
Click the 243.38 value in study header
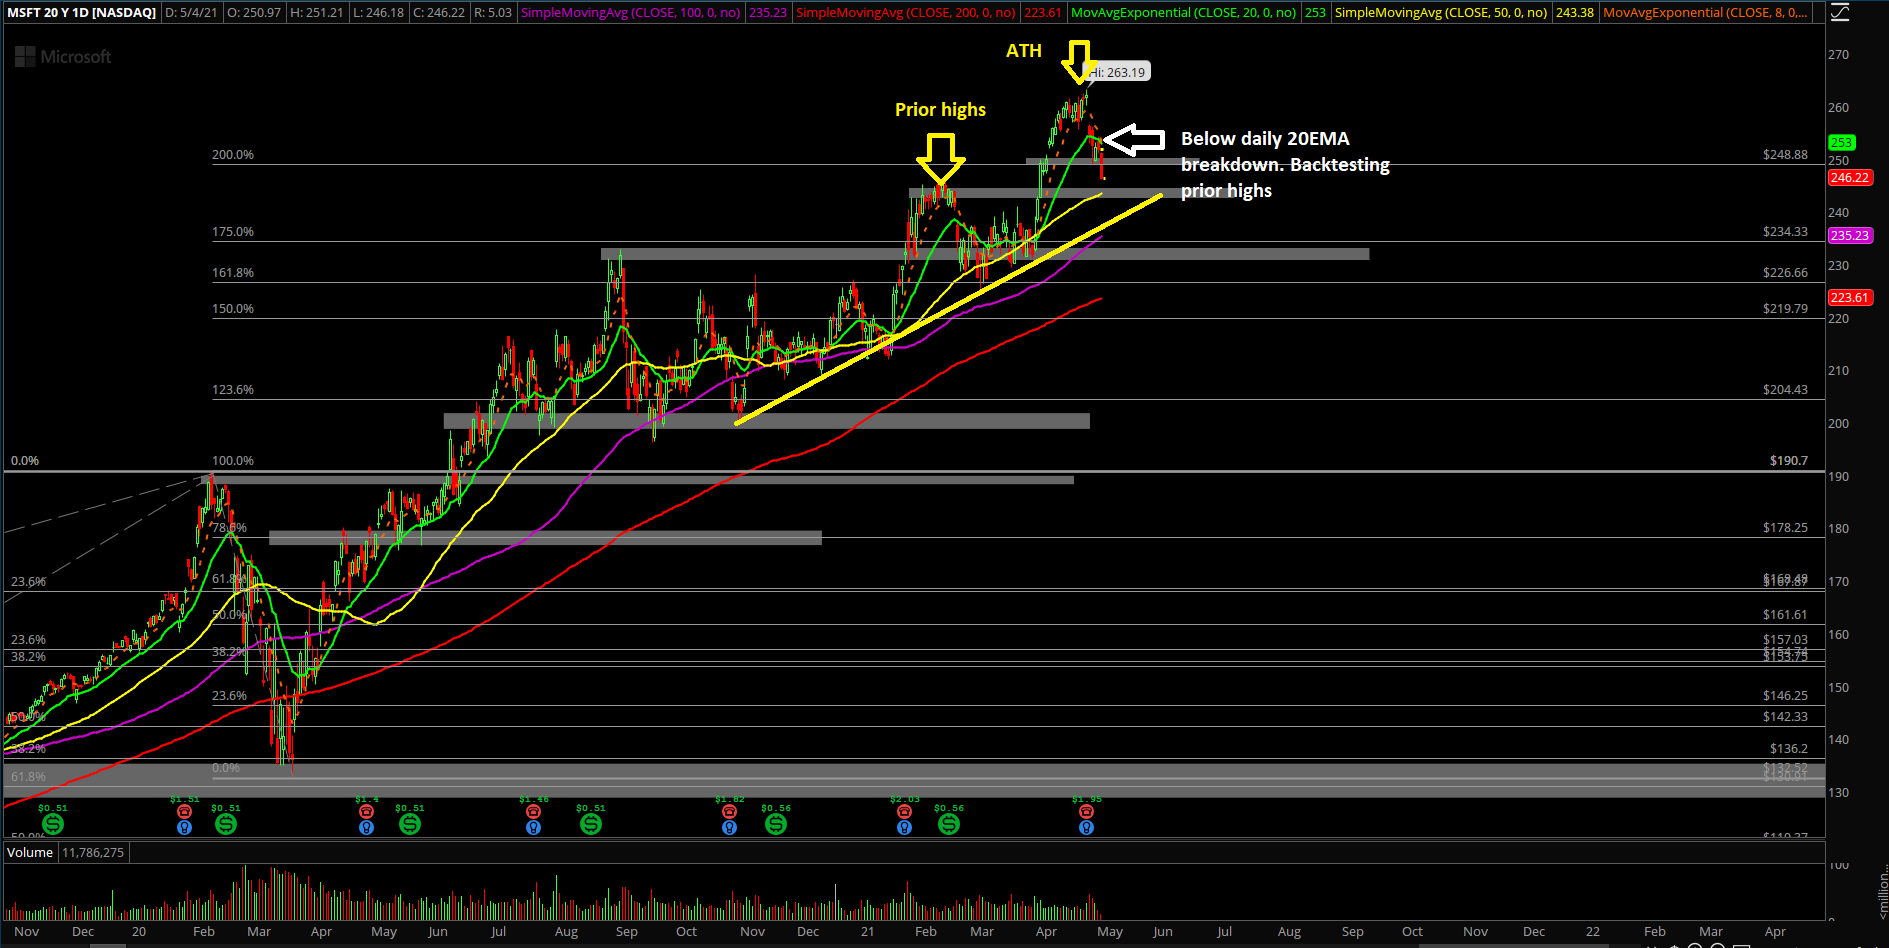[1575, 12]
